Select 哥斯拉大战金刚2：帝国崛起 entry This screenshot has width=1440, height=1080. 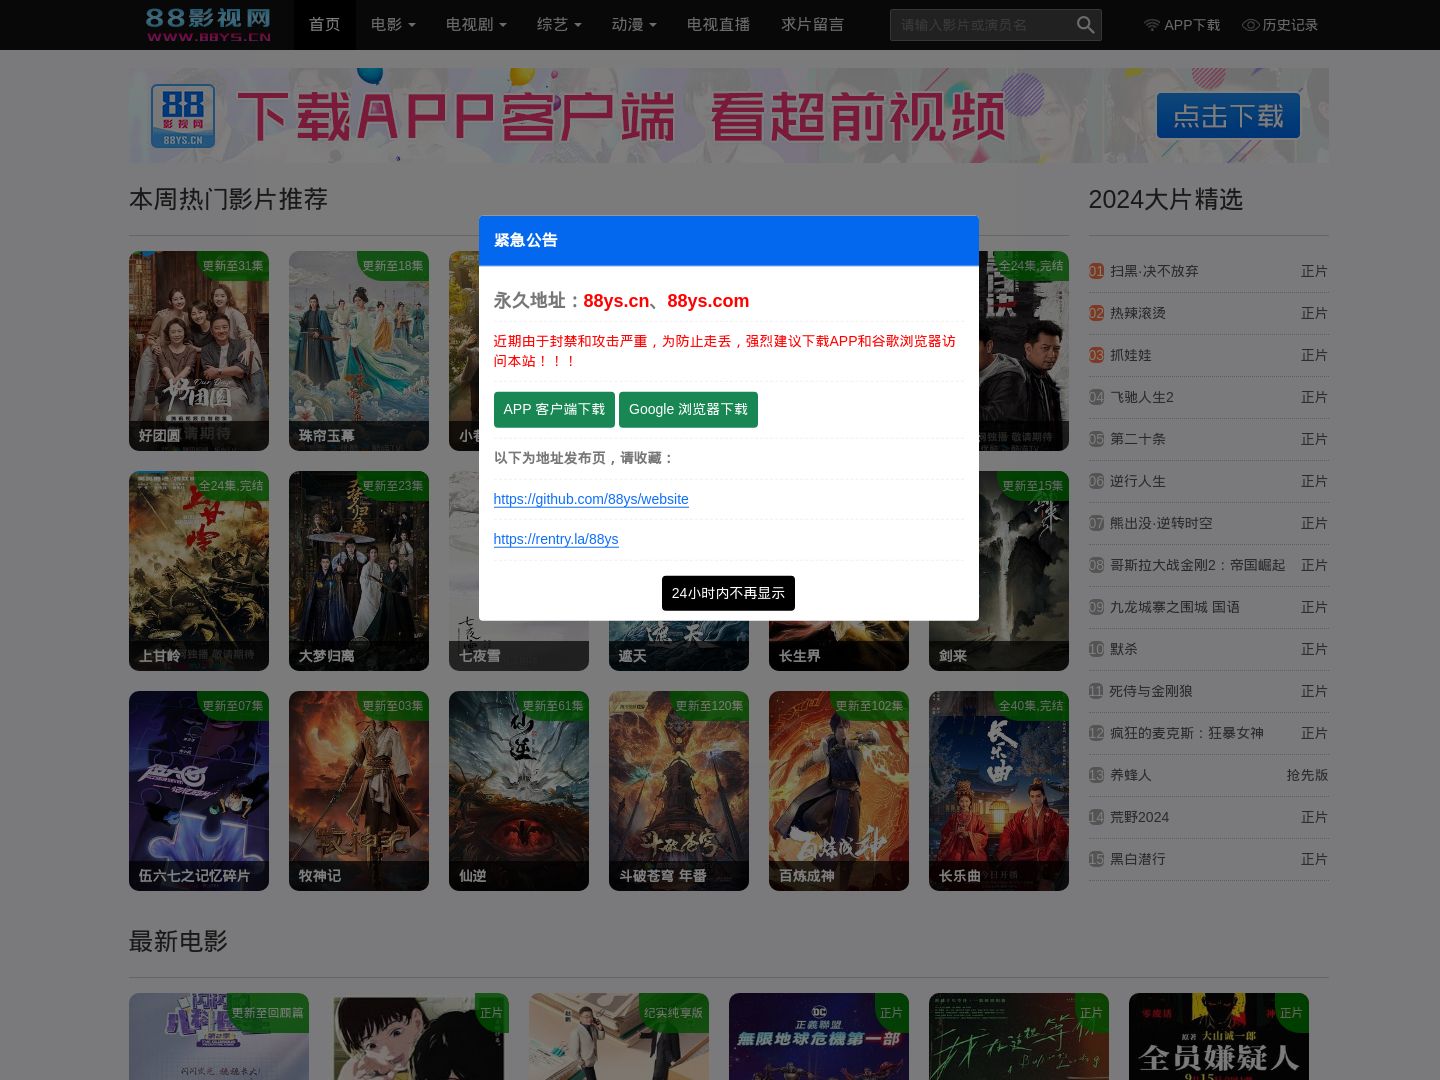1197,565
